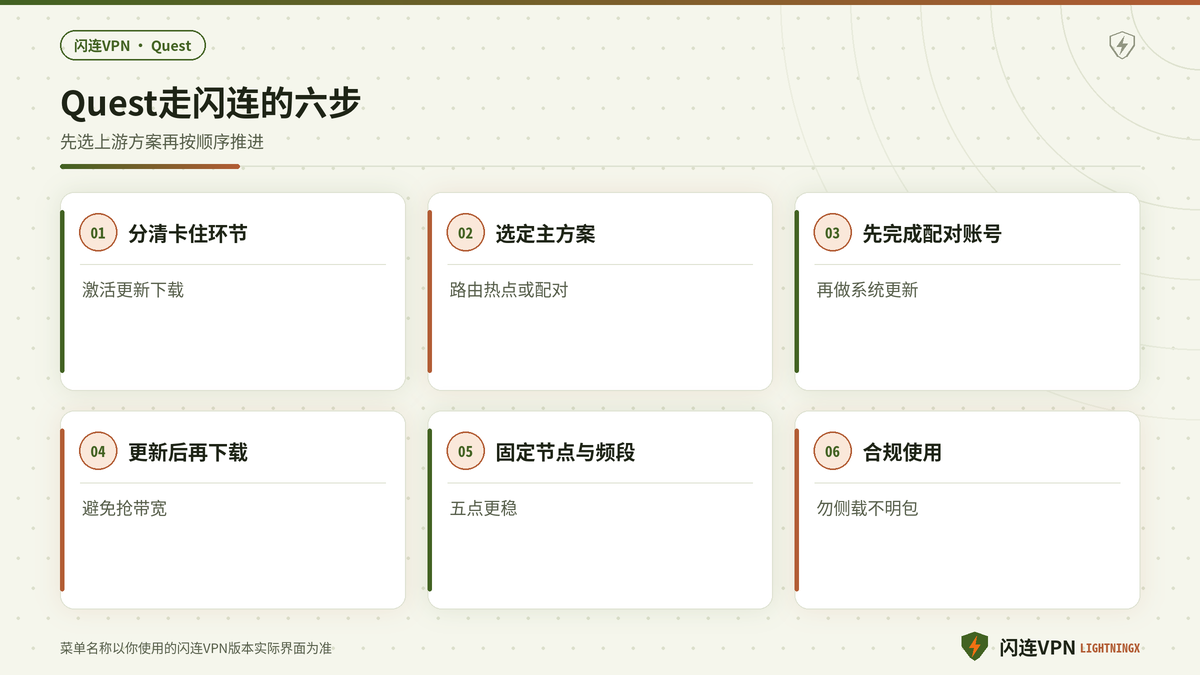Click the LIGHTNINGX label in footer
This screenshot has width=1200, height=675.
tap(1110, 649)
